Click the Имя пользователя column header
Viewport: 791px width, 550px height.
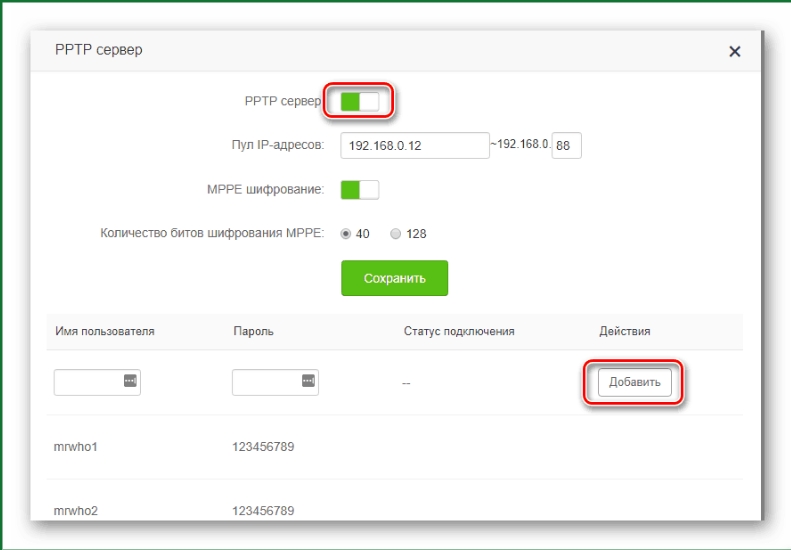[x=105, y=331]
